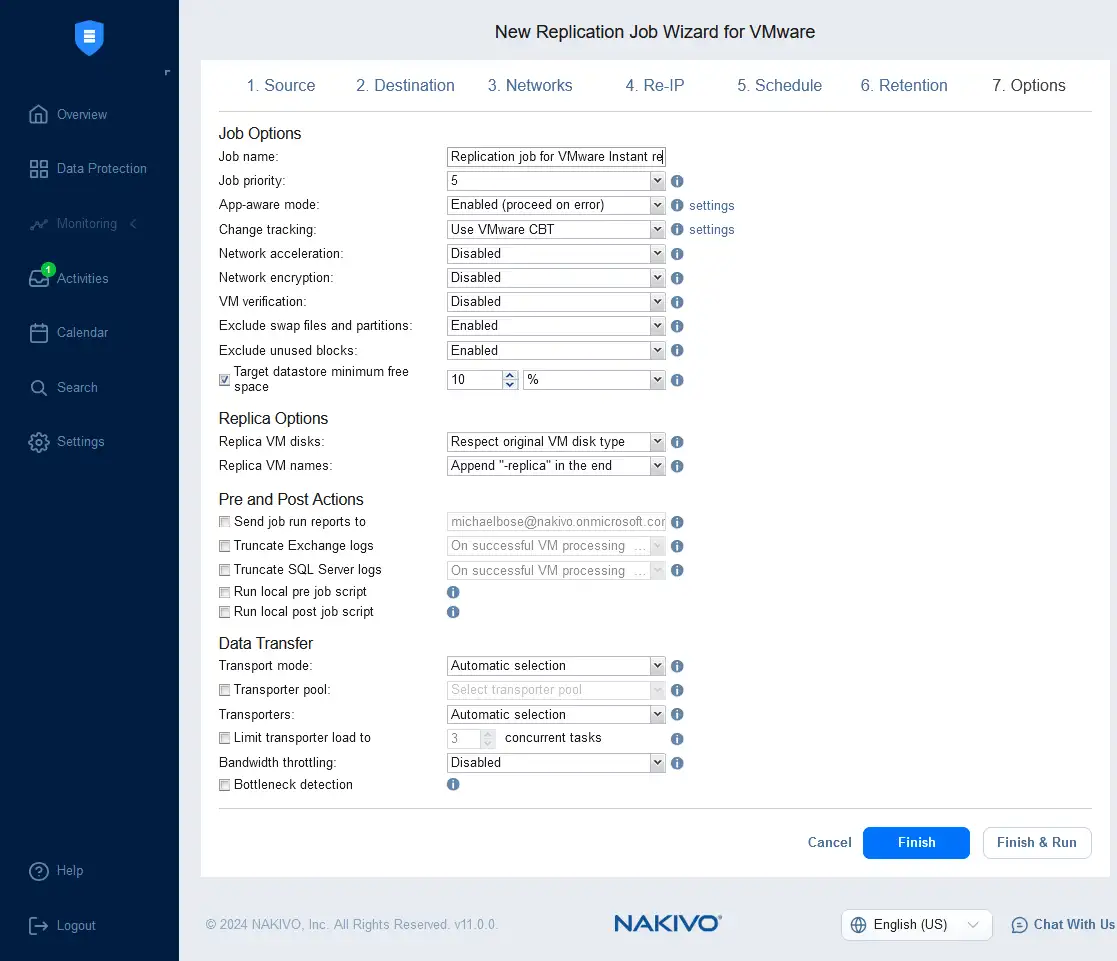Open App-aware mode settings link
This screenshot has height=961, width=1117.
(x=711, y=206)
